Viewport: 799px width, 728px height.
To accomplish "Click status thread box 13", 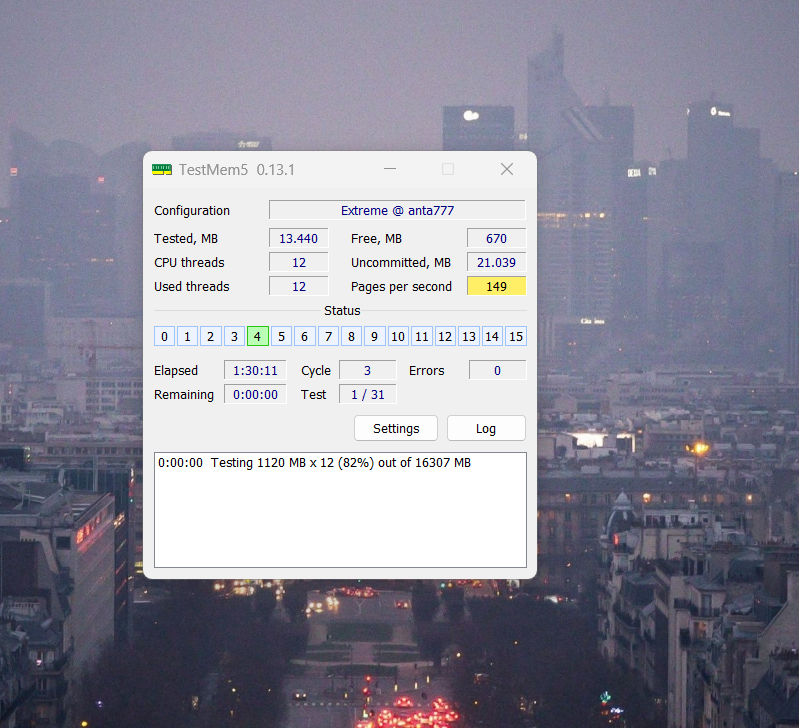I will click(x=469, y=336).
